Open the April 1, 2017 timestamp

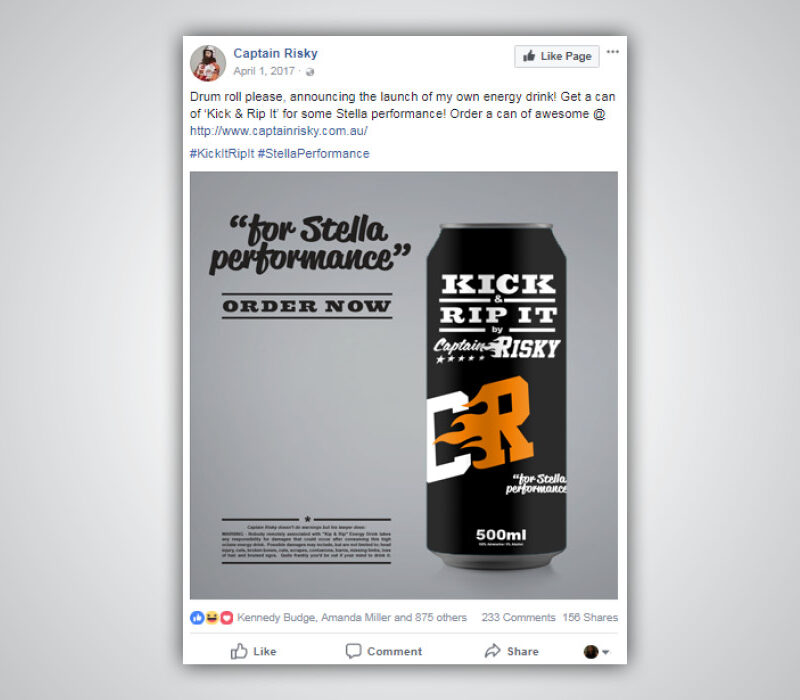pos(264,71)
